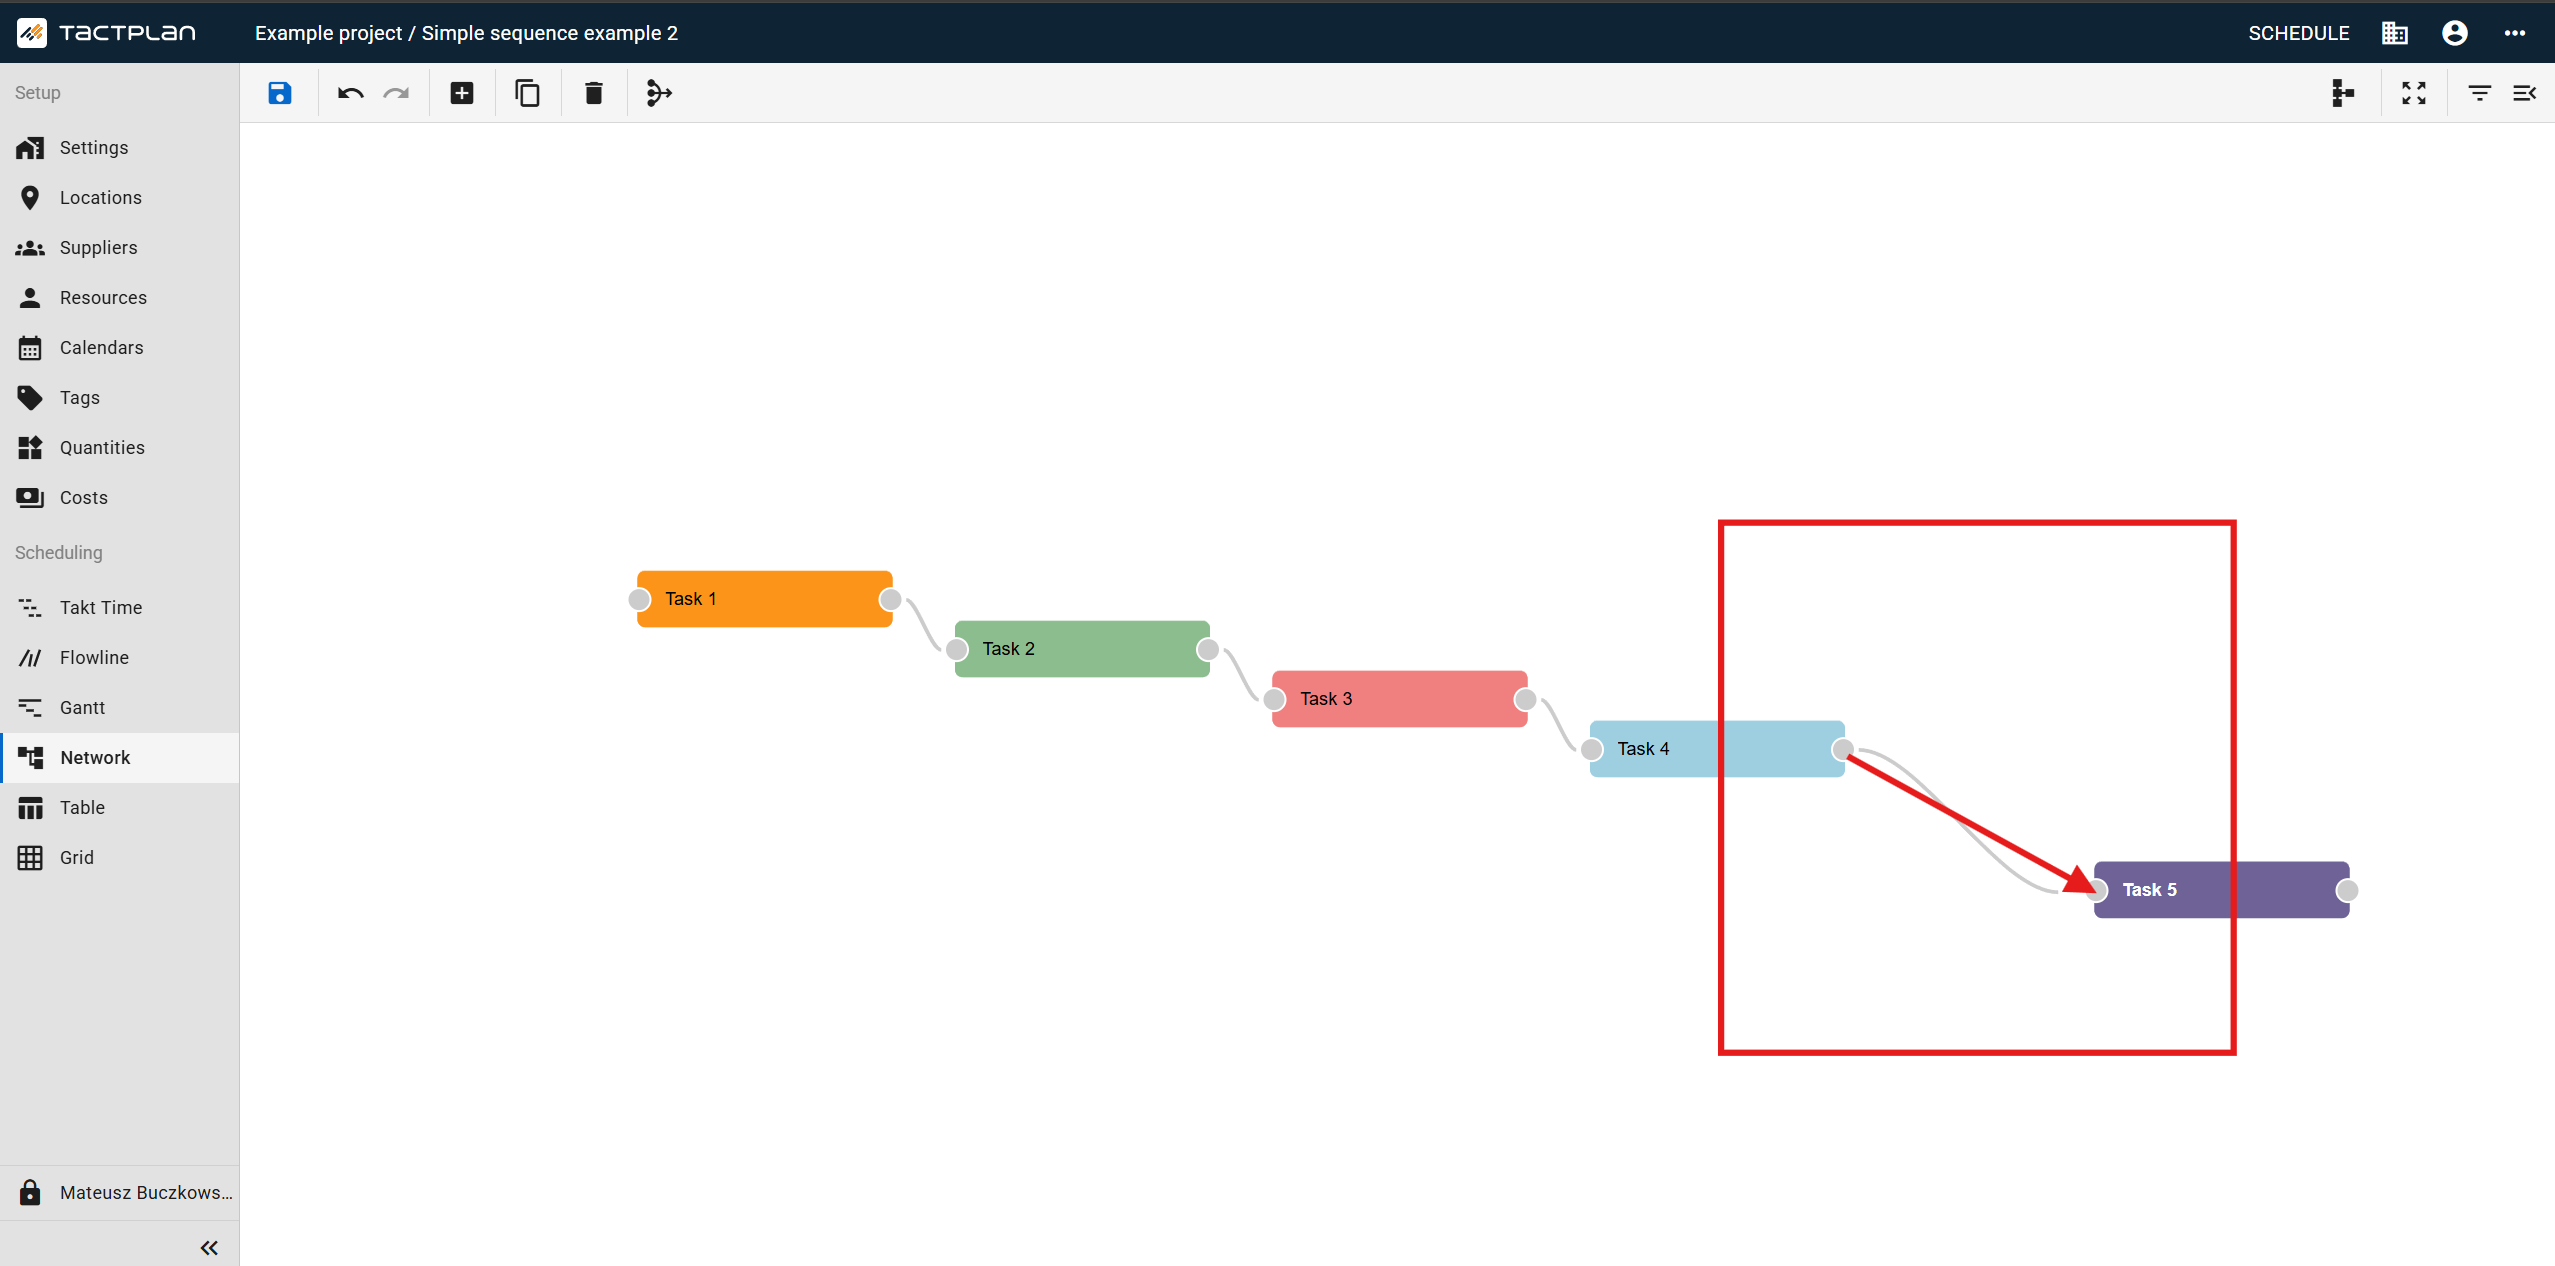Collapse the right panel menu icon
Screen dimensions: 2555x1266
2524,93
